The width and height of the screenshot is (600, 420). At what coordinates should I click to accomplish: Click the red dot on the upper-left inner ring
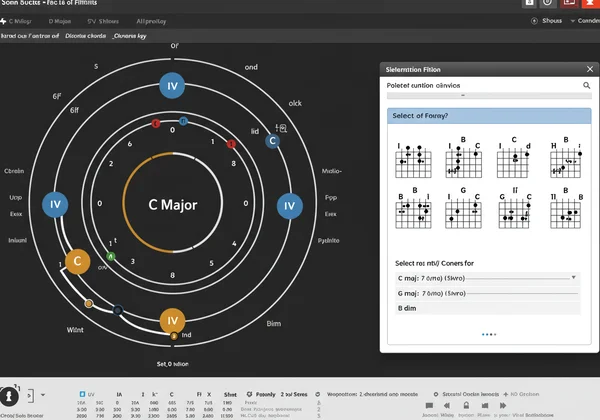155,124
